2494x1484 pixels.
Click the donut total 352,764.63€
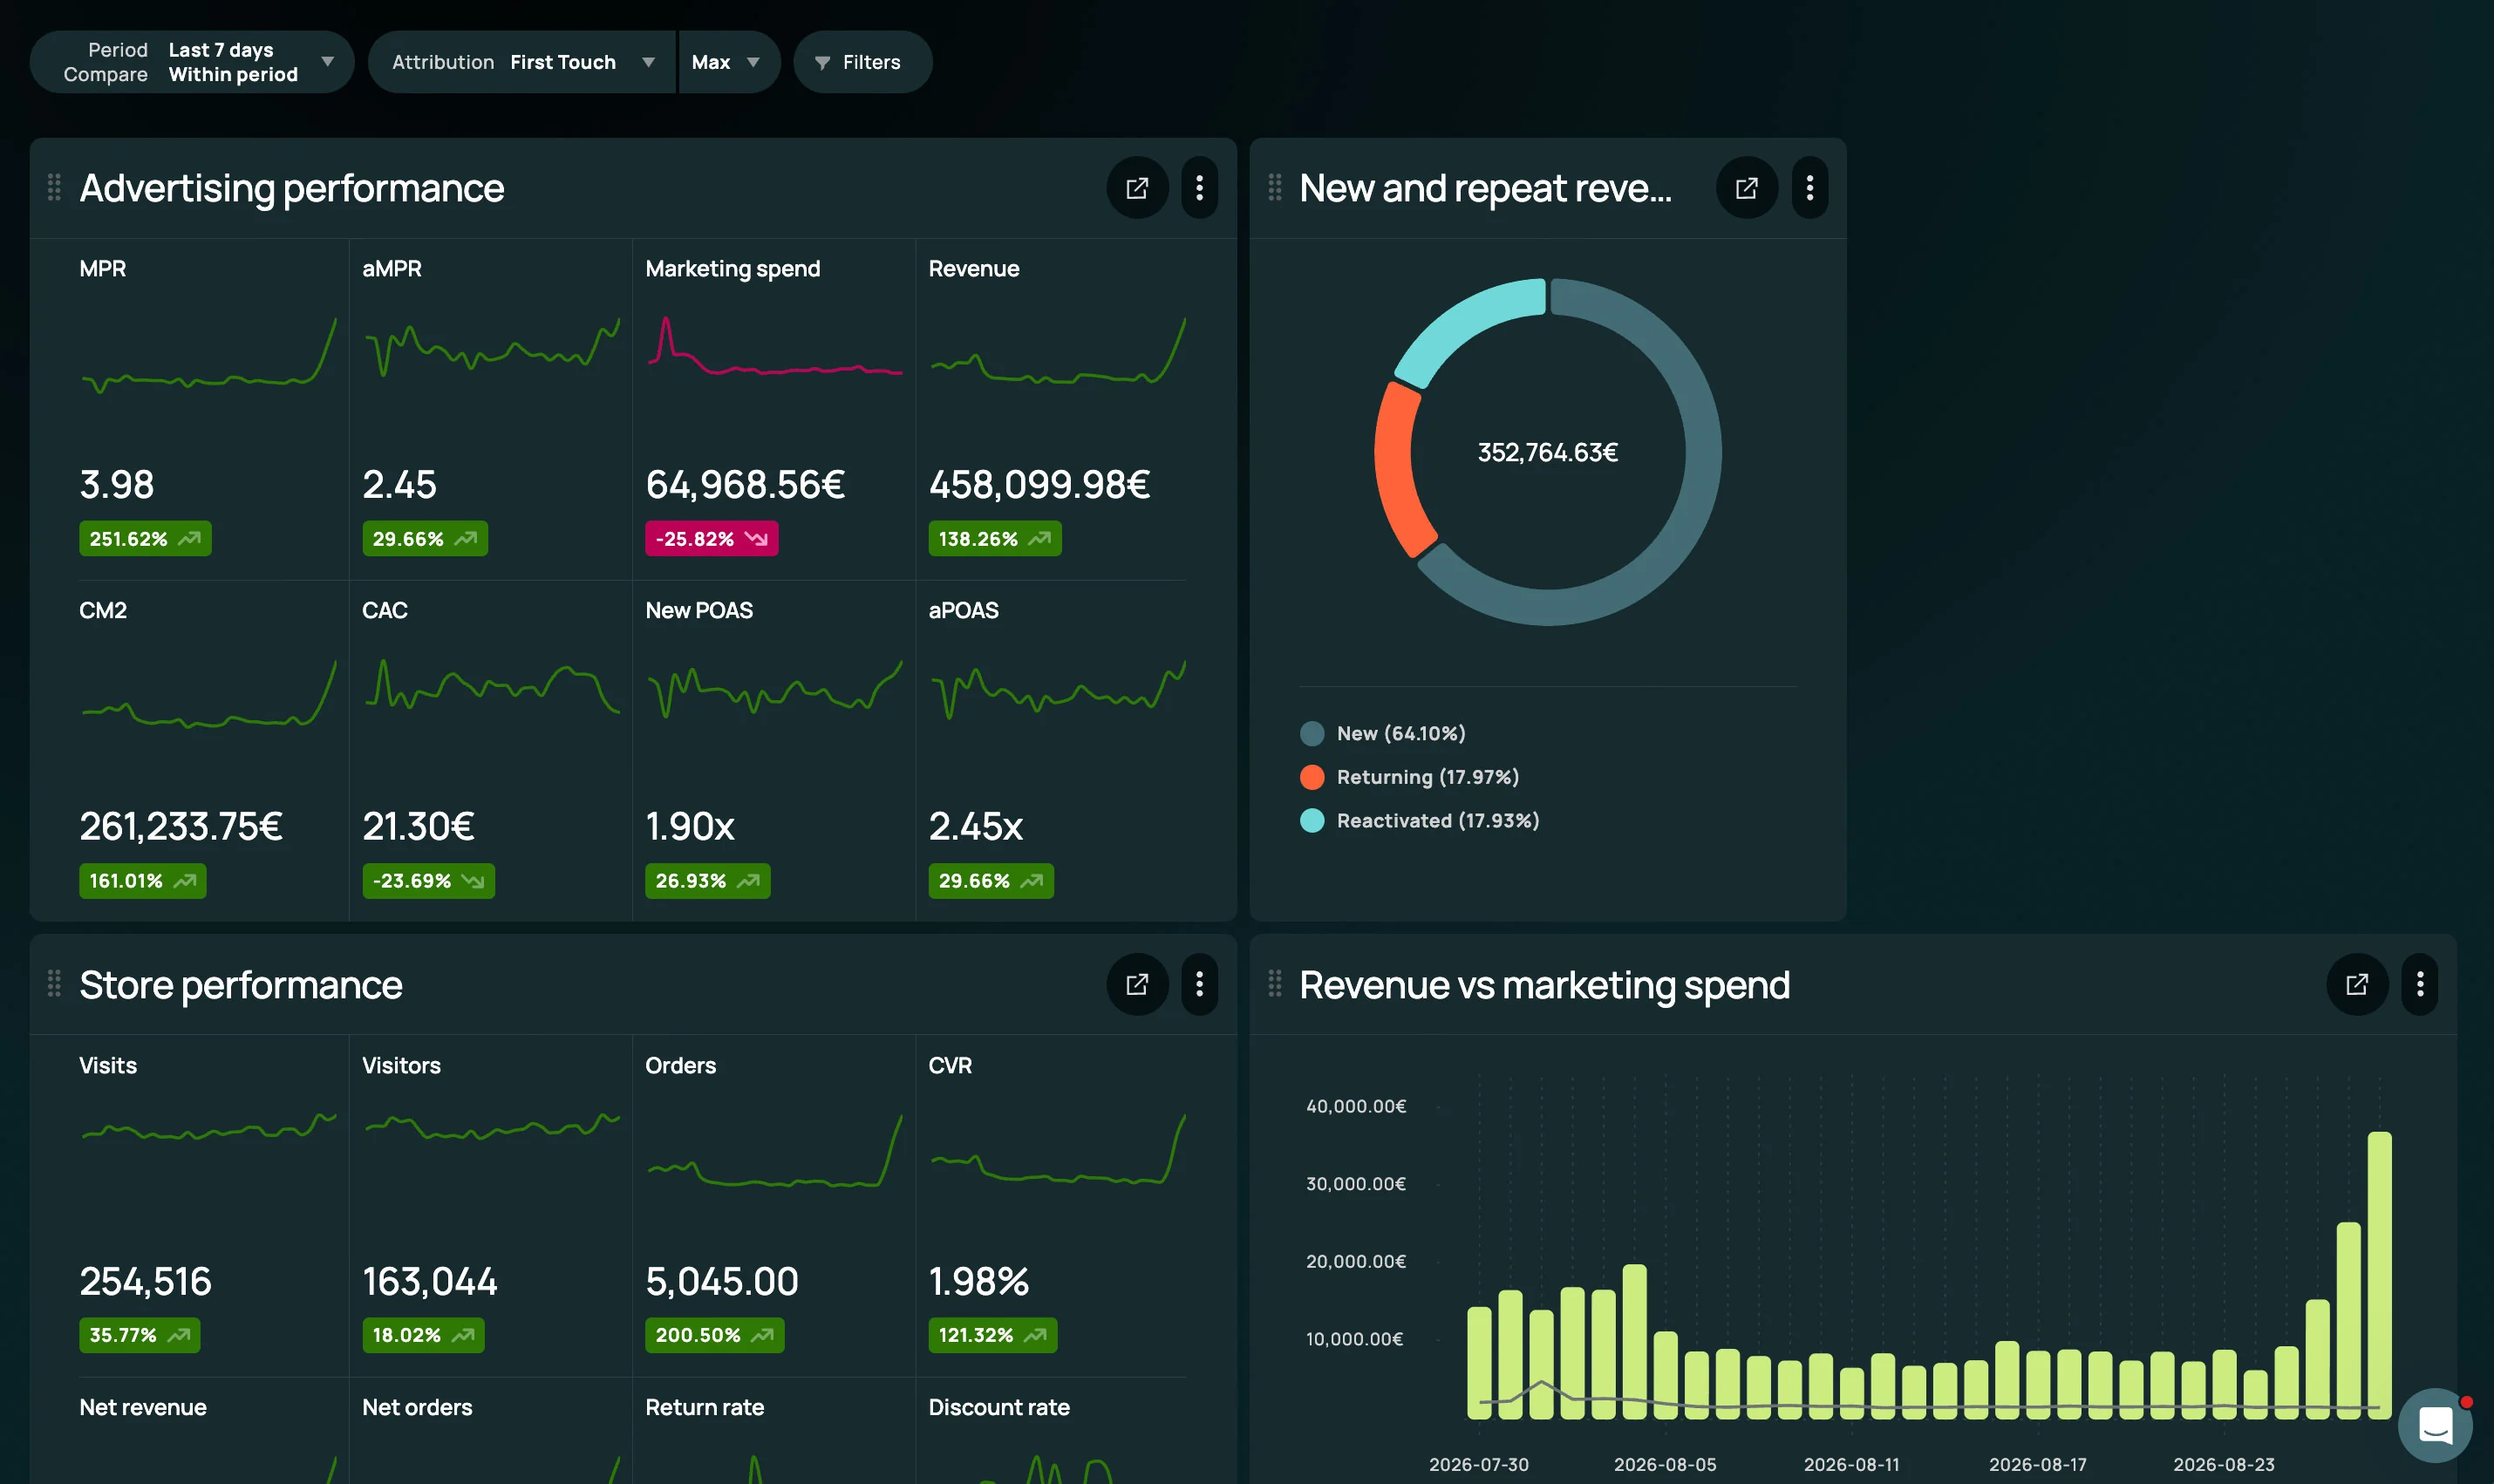point(1547,453)
